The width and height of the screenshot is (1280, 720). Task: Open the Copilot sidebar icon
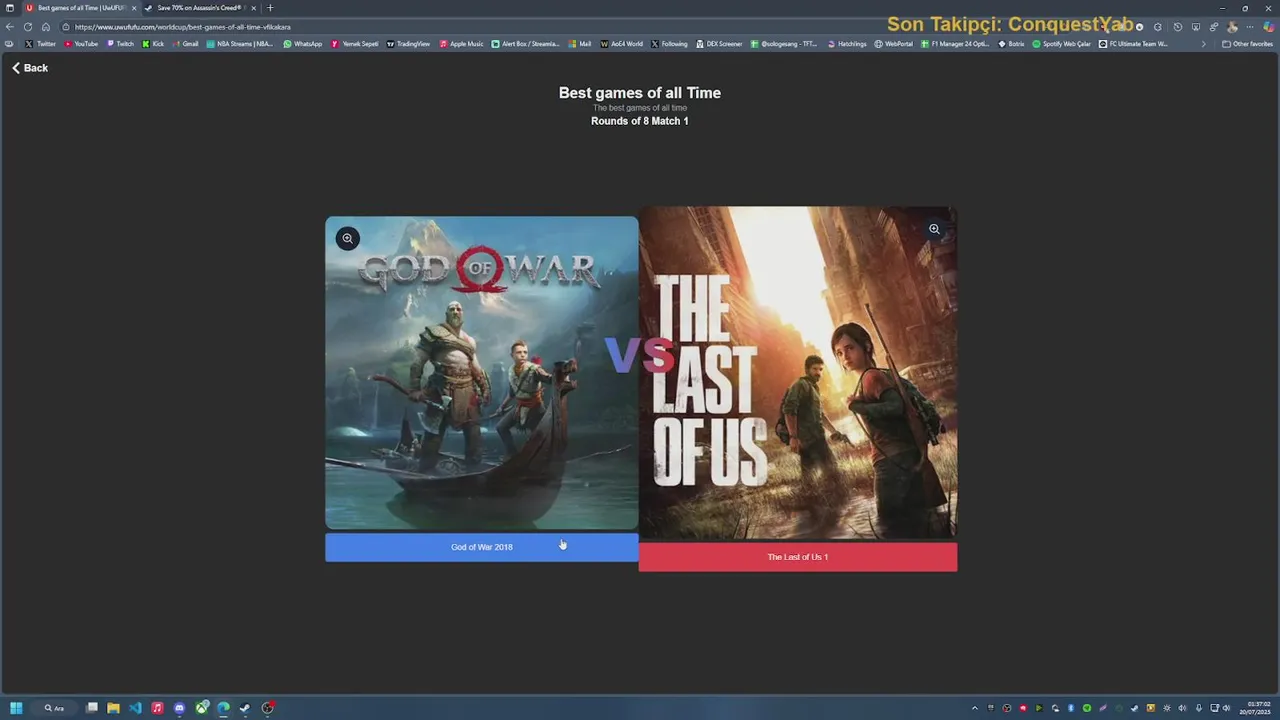click(x=1269, y=27)
